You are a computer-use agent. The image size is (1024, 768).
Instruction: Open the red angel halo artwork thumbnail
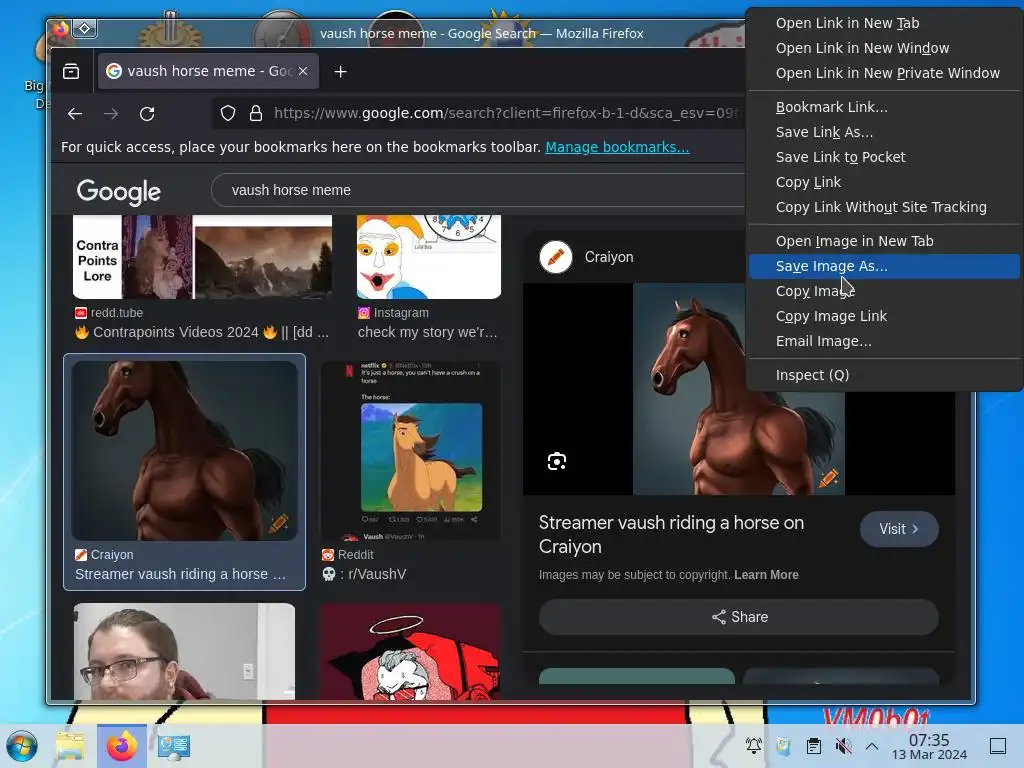(411, 651)
